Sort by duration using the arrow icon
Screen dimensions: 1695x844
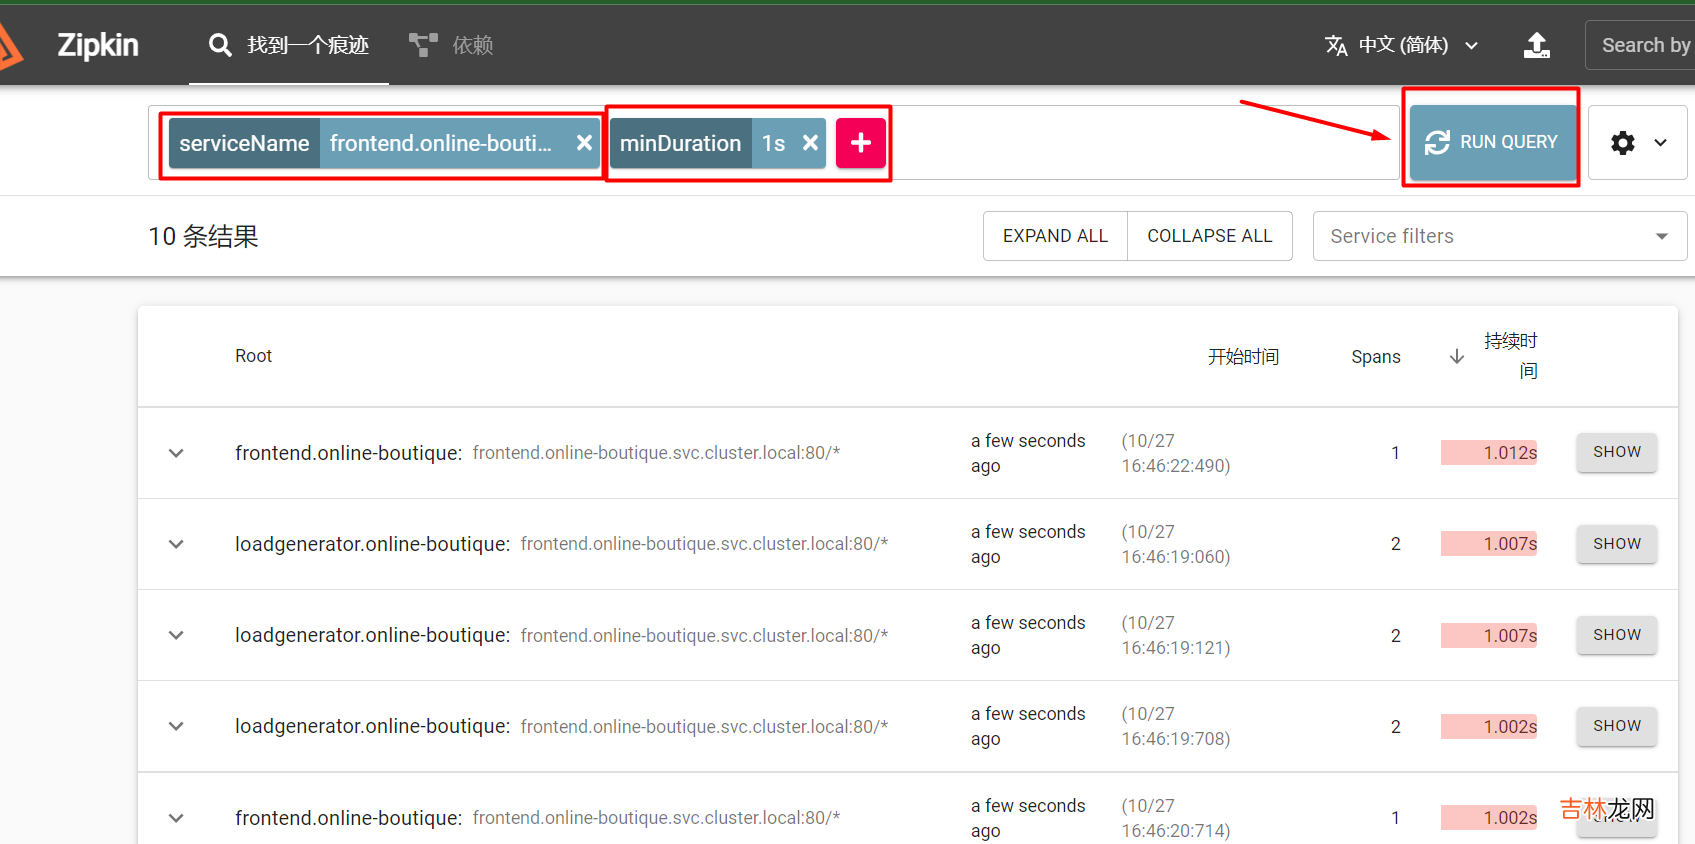pos(1457,357)
